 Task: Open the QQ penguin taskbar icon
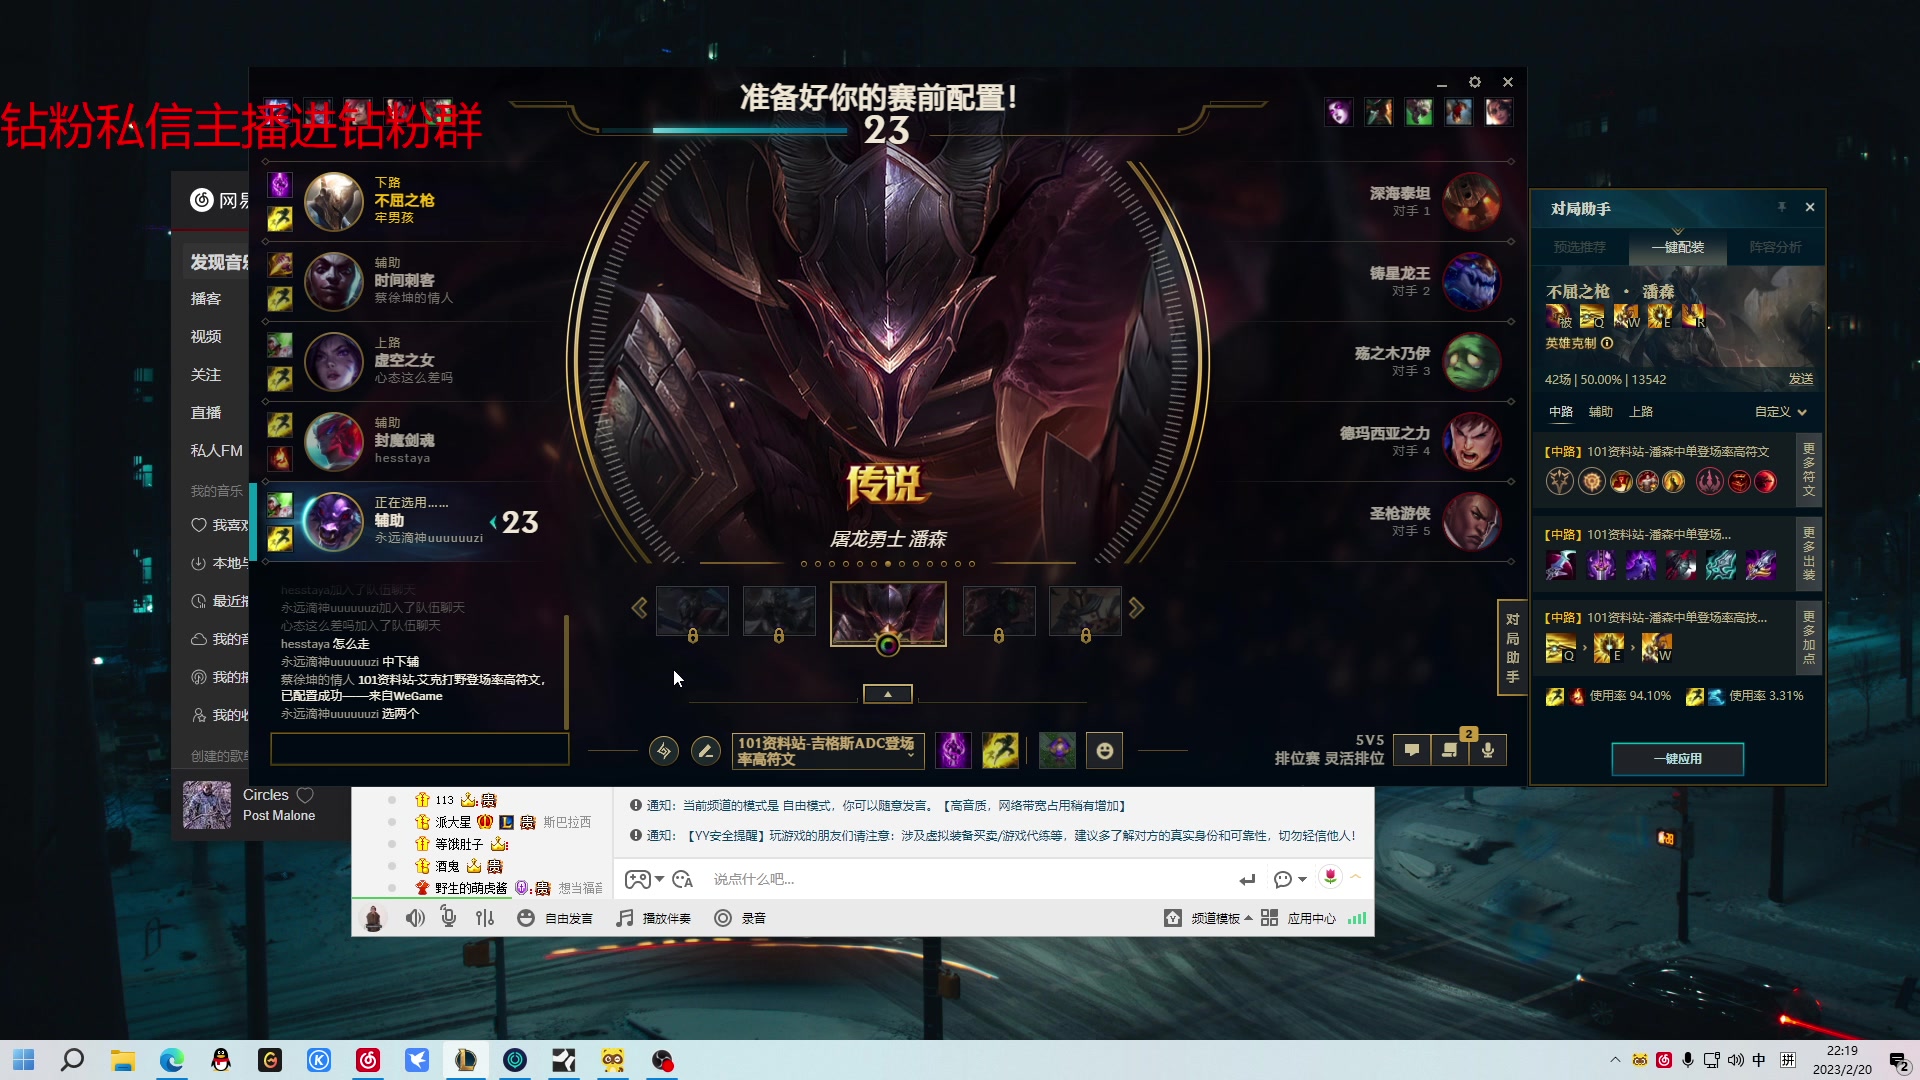[221, 1060]
